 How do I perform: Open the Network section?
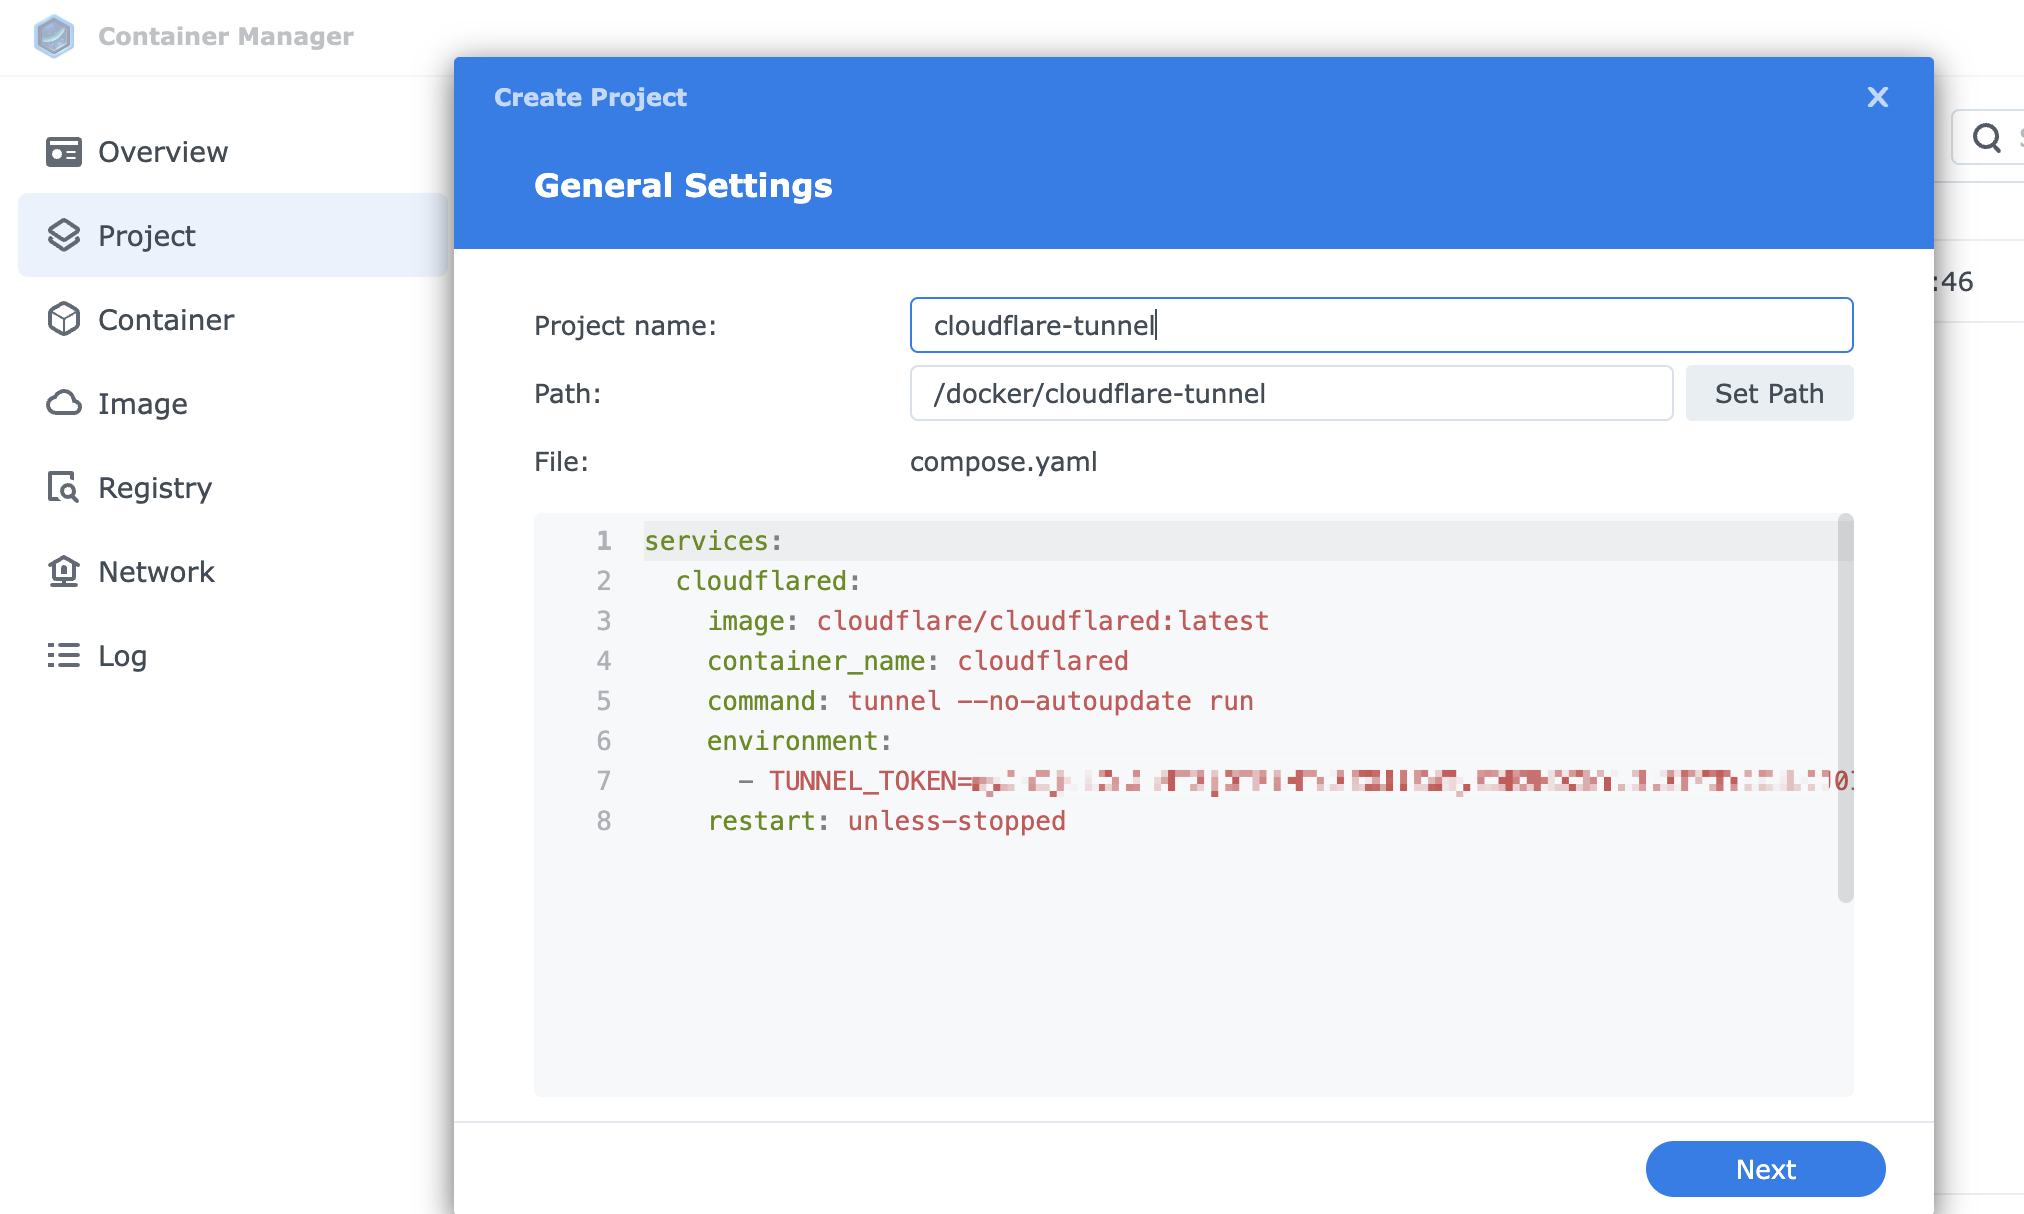pos(233,571)
